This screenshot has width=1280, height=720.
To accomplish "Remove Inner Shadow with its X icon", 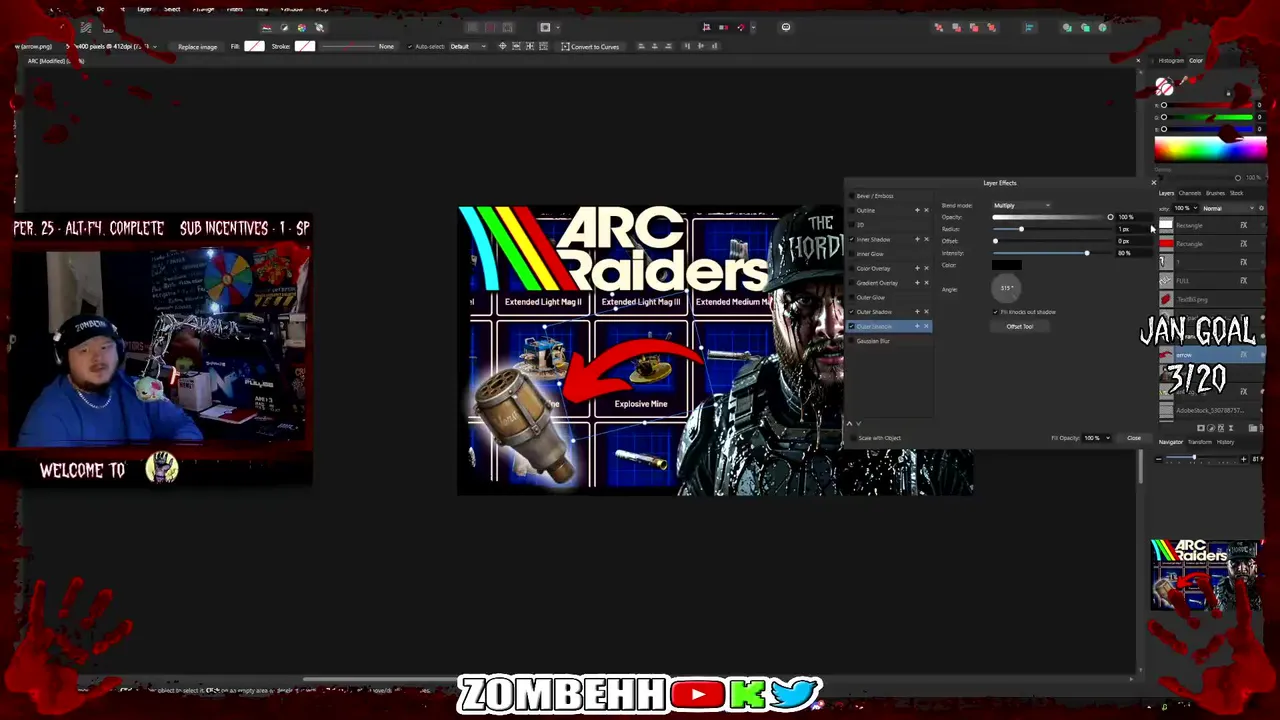I will (x=926, y=239).
